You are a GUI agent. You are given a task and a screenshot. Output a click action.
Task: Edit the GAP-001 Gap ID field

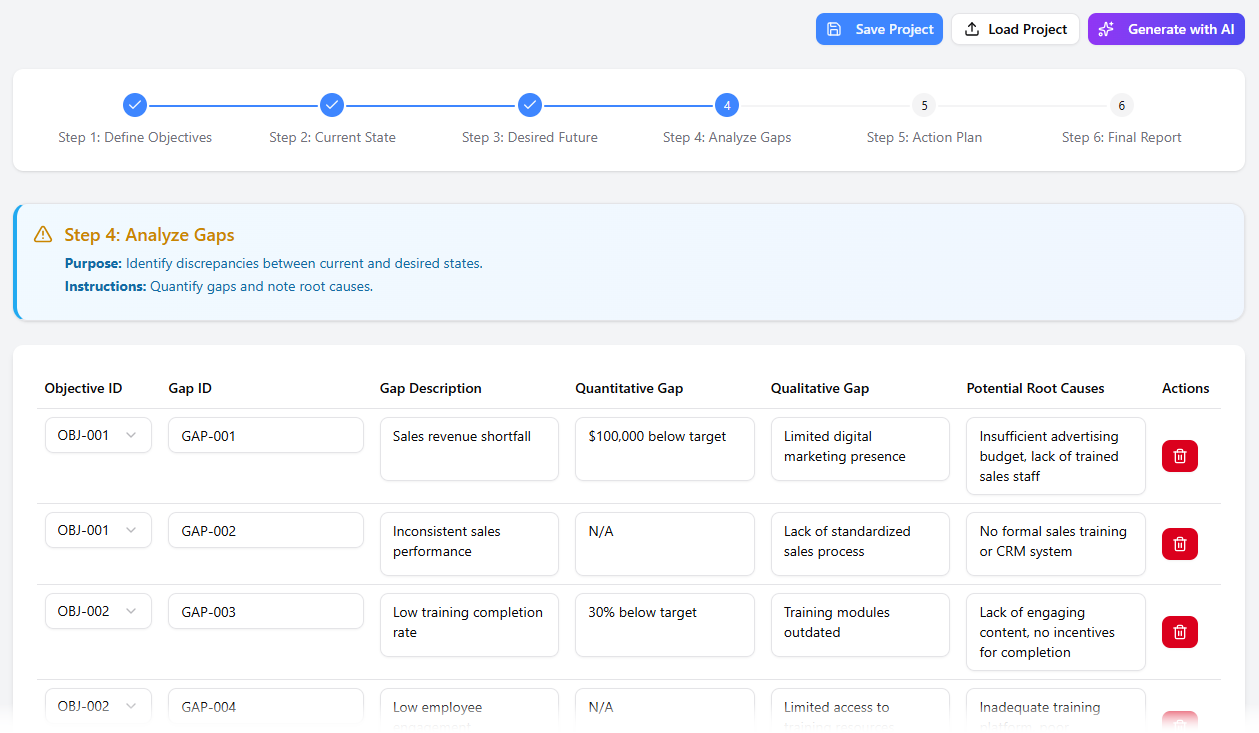[265, 435]
